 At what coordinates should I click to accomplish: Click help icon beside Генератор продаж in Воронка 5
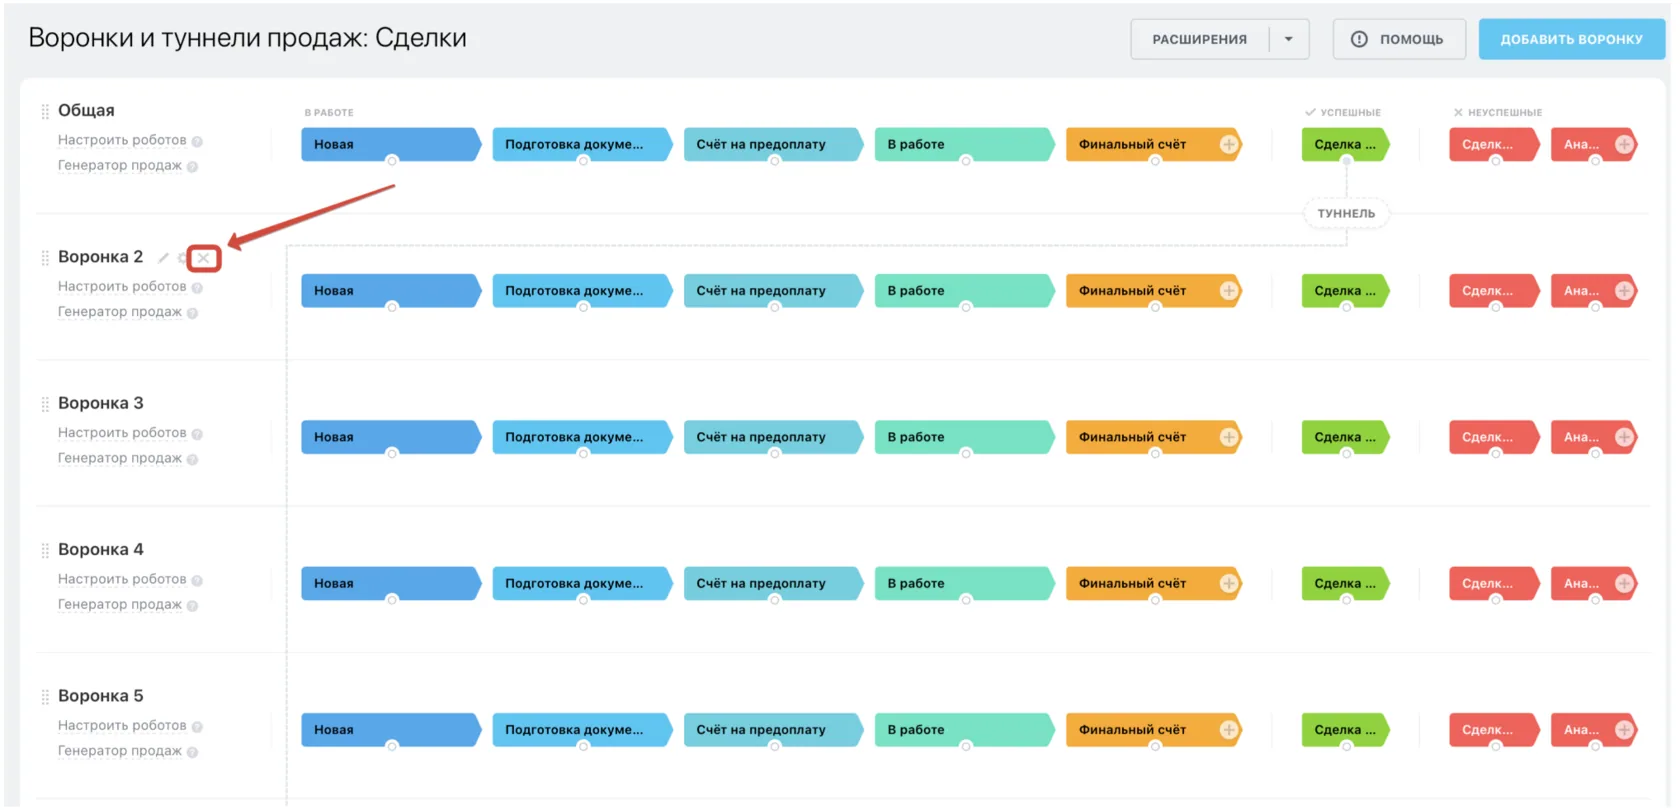[192, 752]
